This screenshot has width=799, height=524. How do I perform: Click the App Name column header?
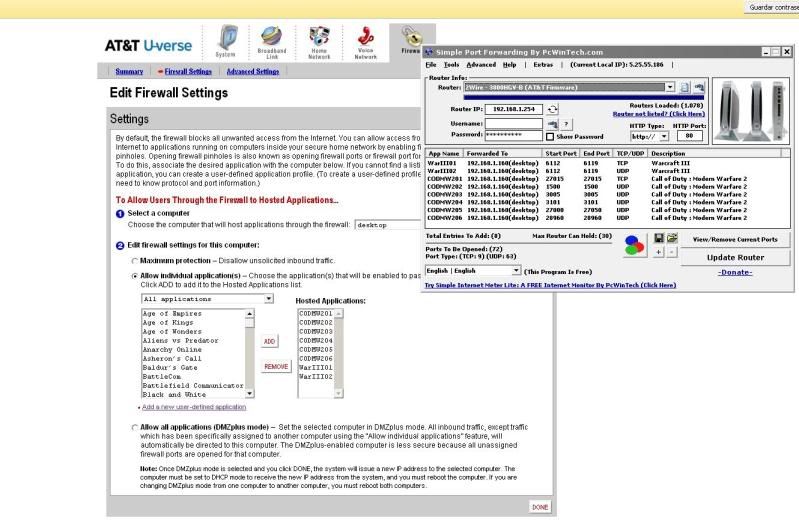(x=444, y=153)
